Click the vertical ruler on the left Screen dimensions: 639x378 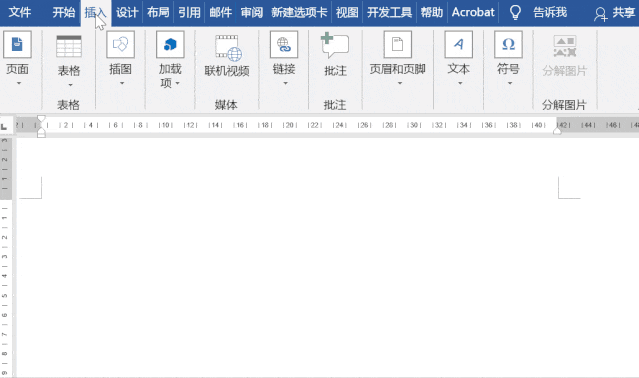click(5, 257)
